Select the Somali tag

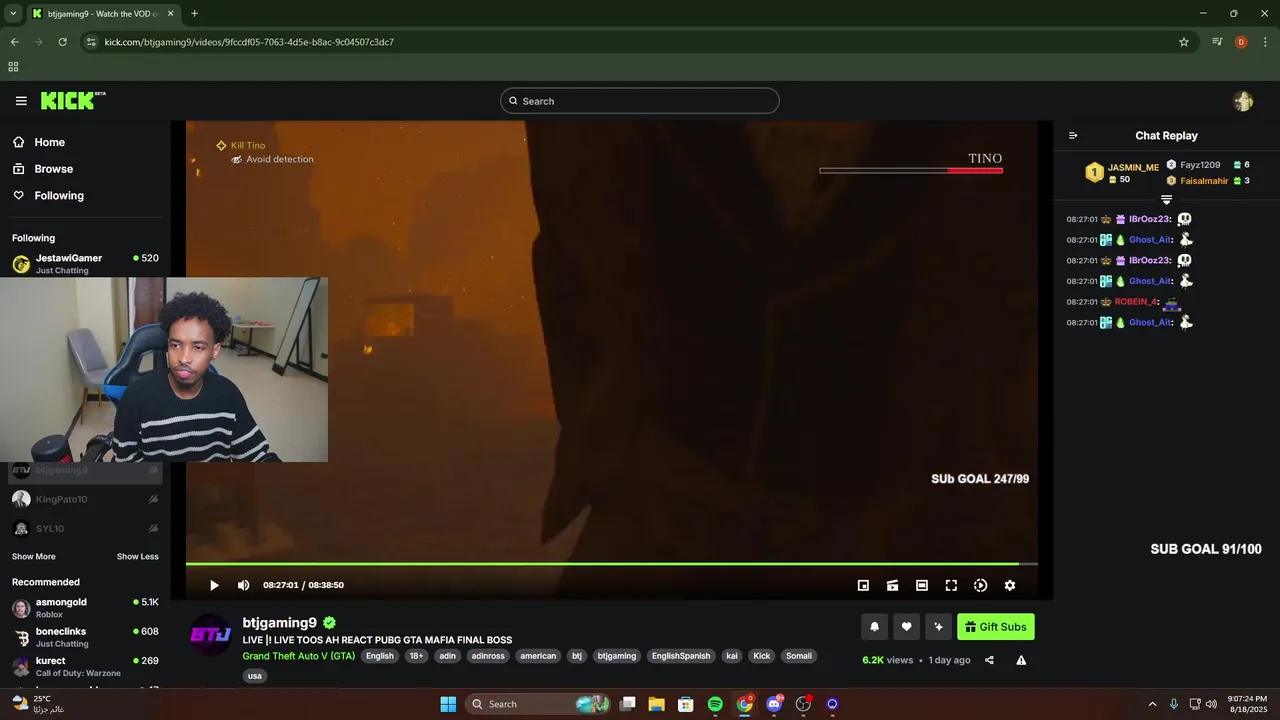pyautogui.click(x=798, y=656)
